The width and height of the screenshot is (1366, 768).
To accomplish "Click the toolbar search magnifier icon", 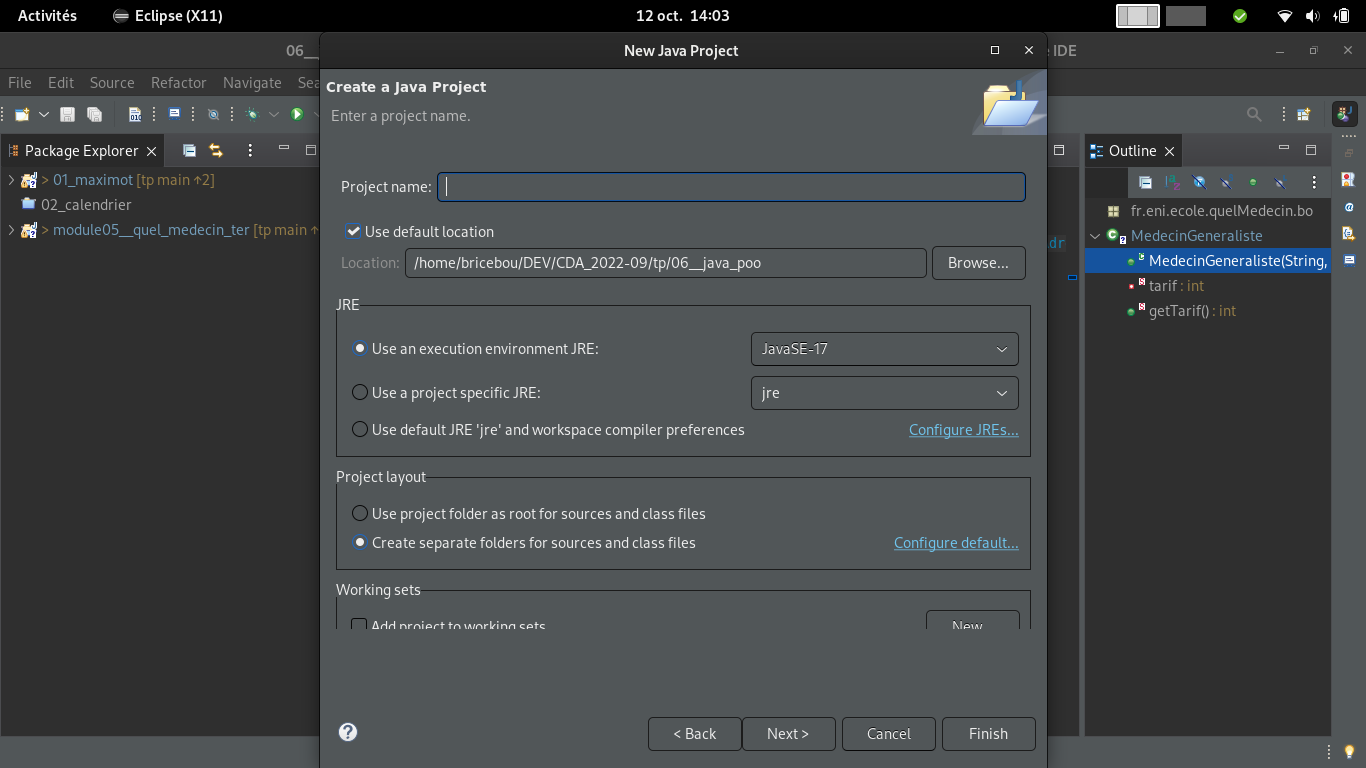I will pos(1254,114).
